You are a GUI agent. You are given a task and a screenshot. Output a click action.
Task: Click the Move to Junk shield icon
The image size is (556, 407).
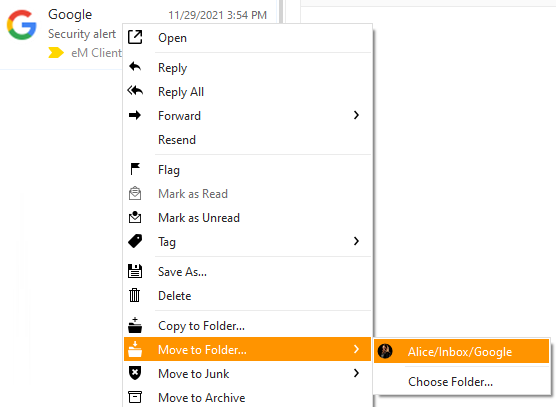click(x=135, y=373)
